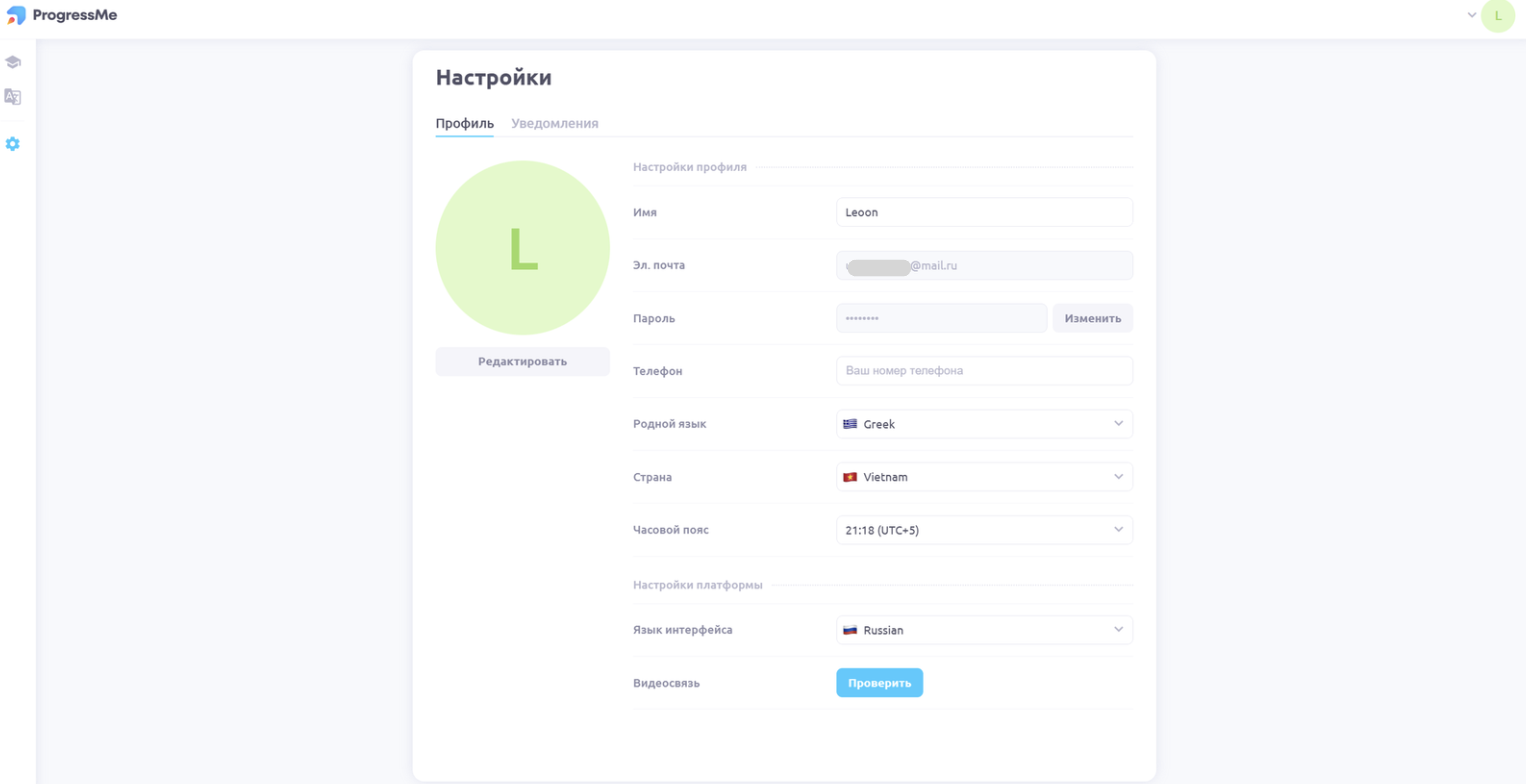Click the Телефон field label

point(658,371)
